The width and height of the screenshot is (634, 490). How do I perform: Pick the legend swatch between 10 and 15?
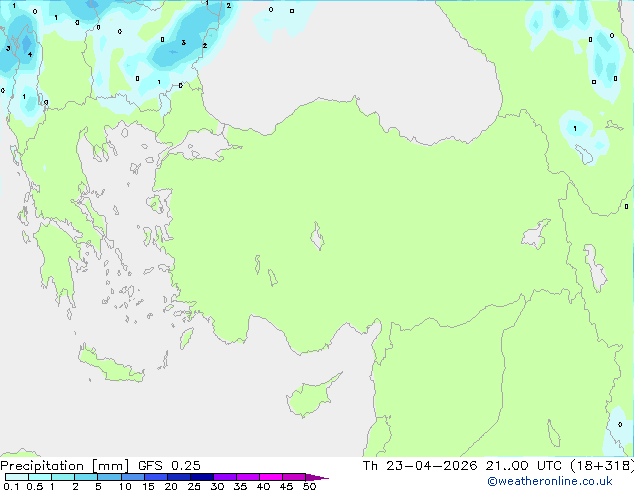click(133, 477)
